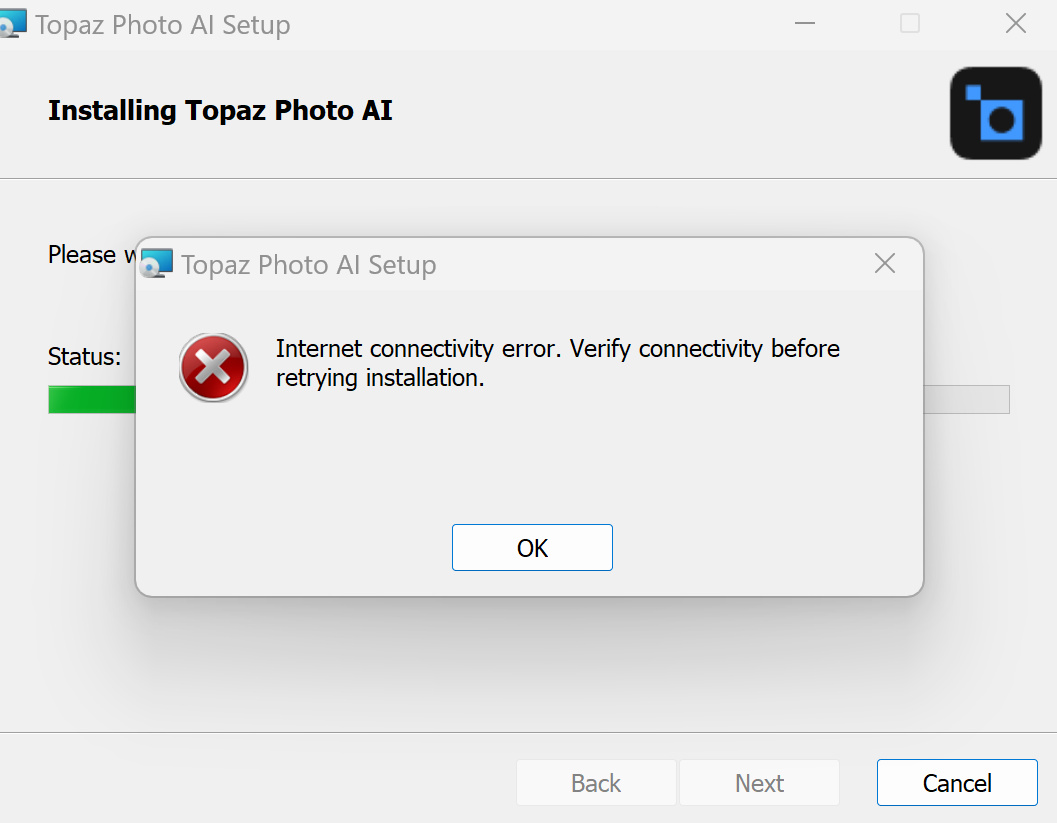Click the red error X icon
Image resolution: width=1057 pixels, height=823 pixels.
pos(213,367)
